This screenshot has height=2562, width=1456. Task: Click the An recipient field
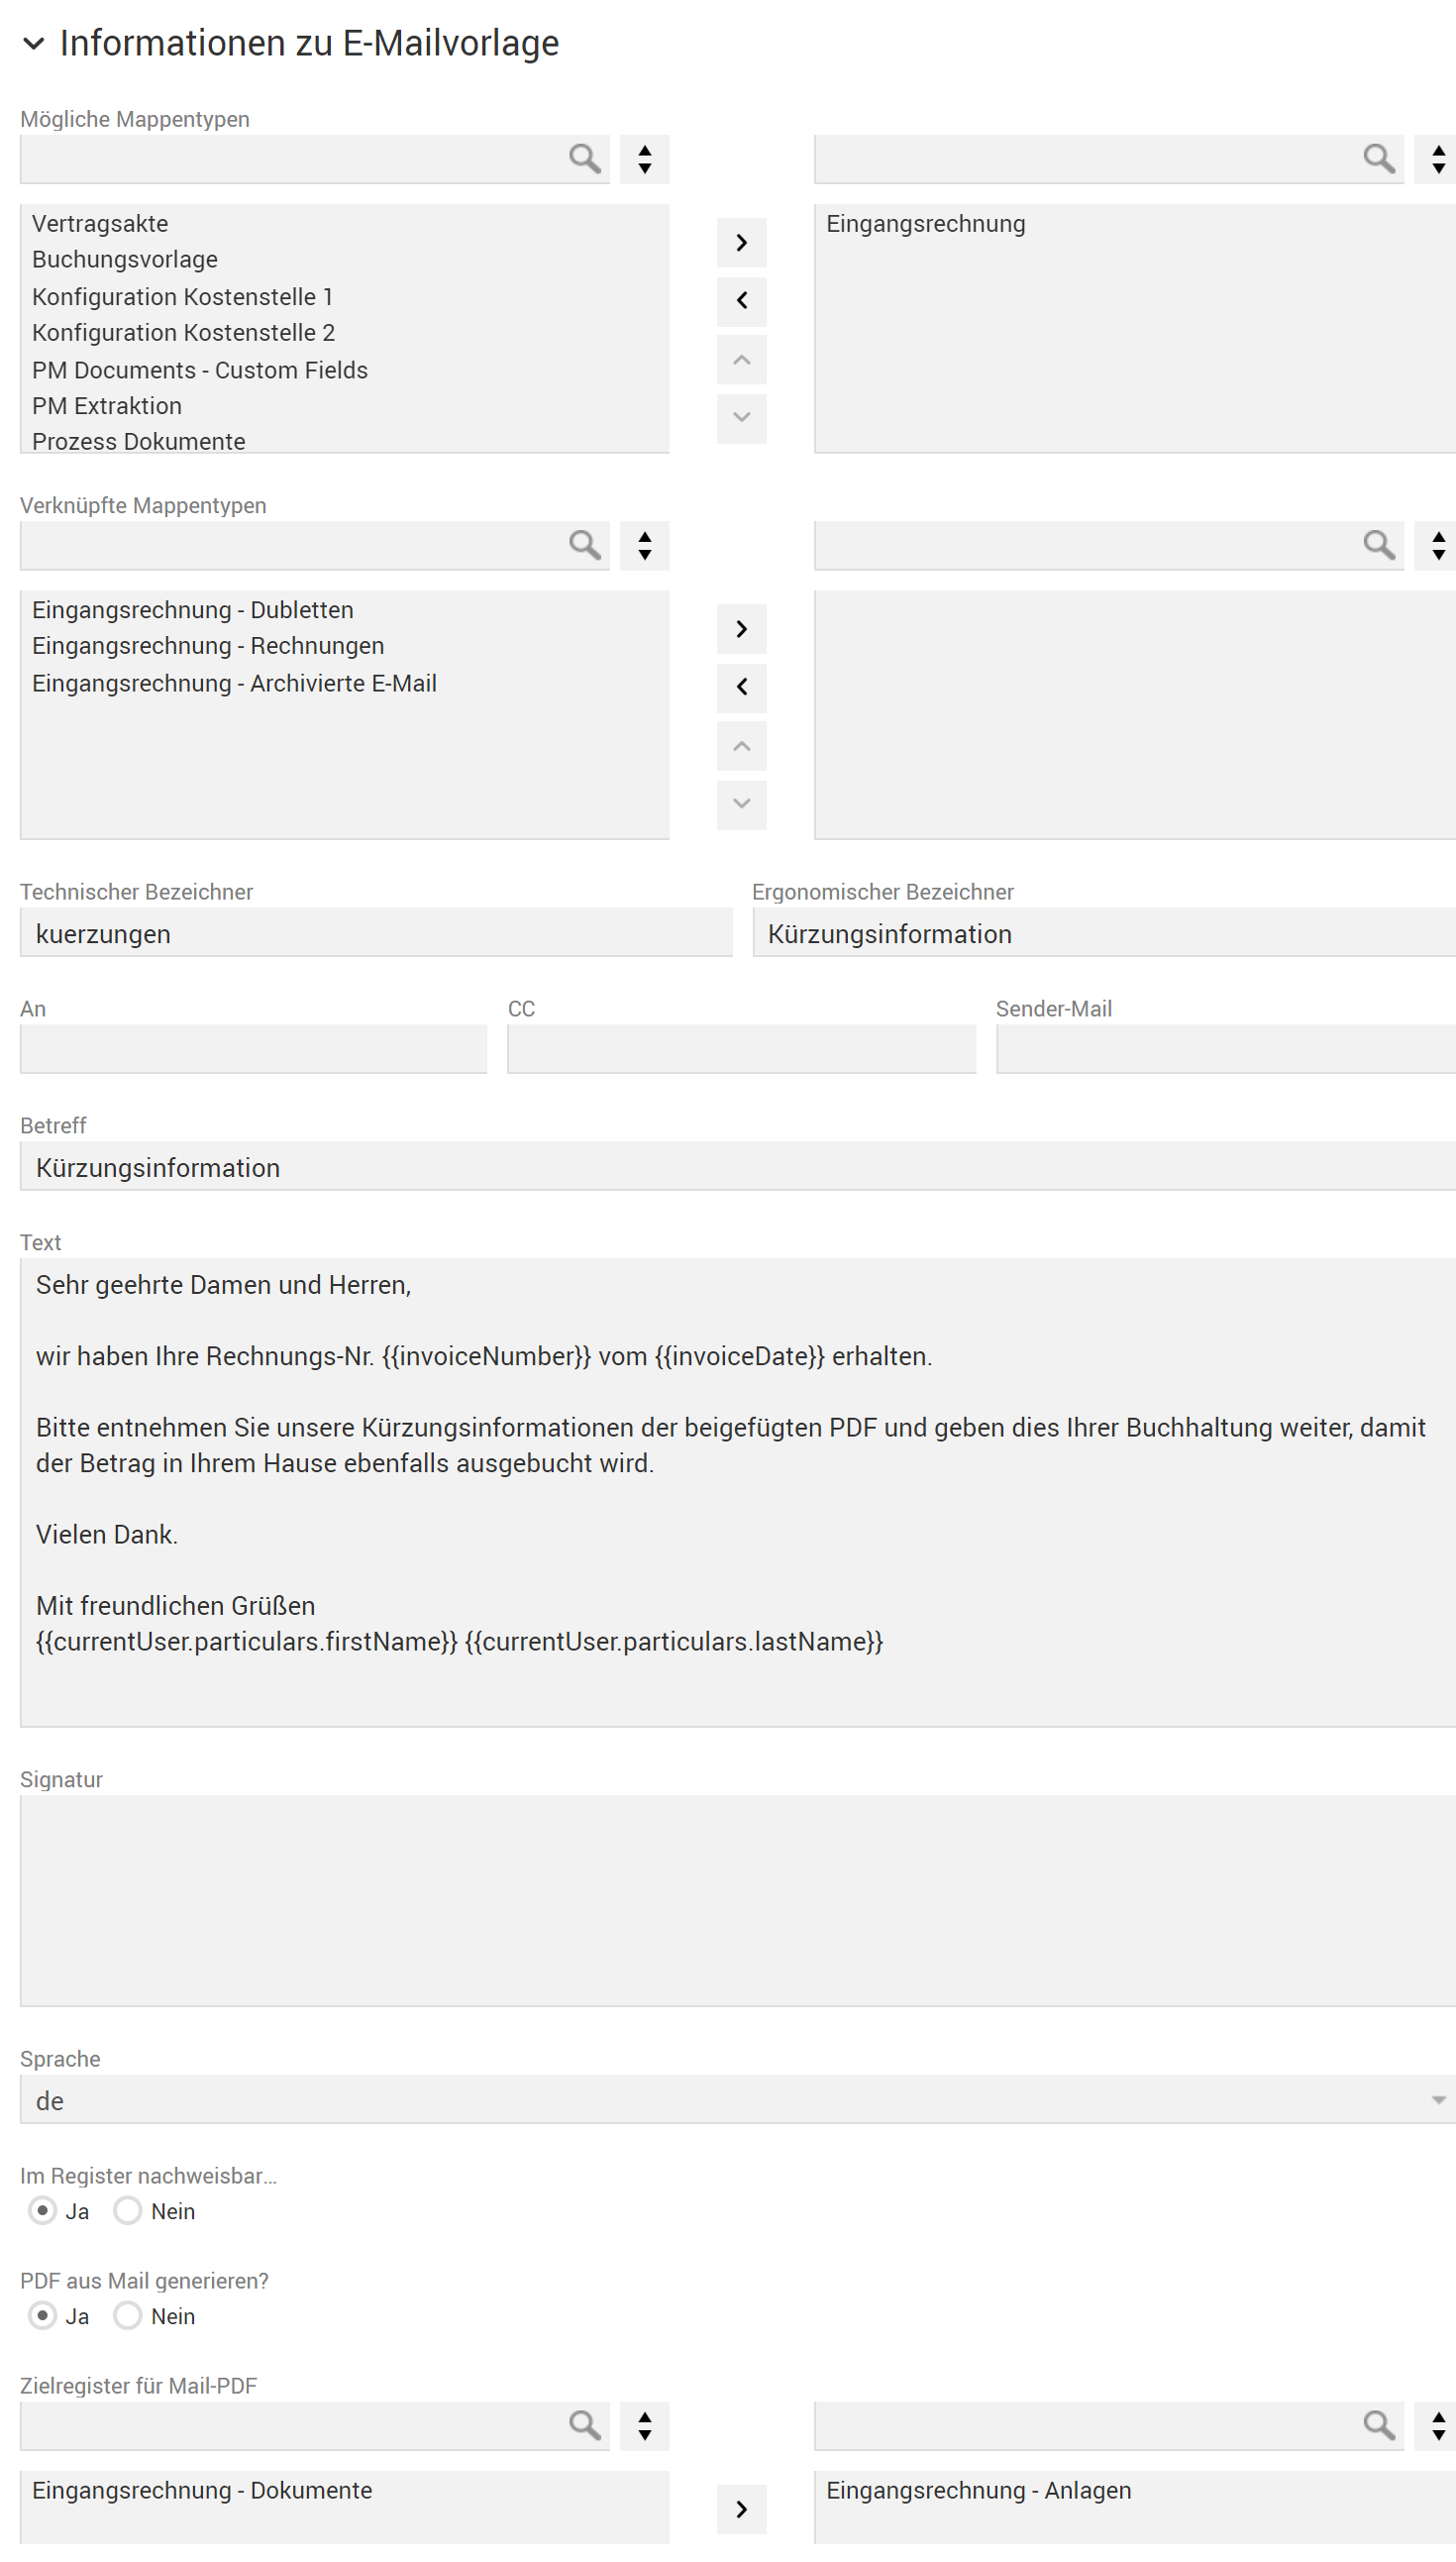pos(254,1049)
